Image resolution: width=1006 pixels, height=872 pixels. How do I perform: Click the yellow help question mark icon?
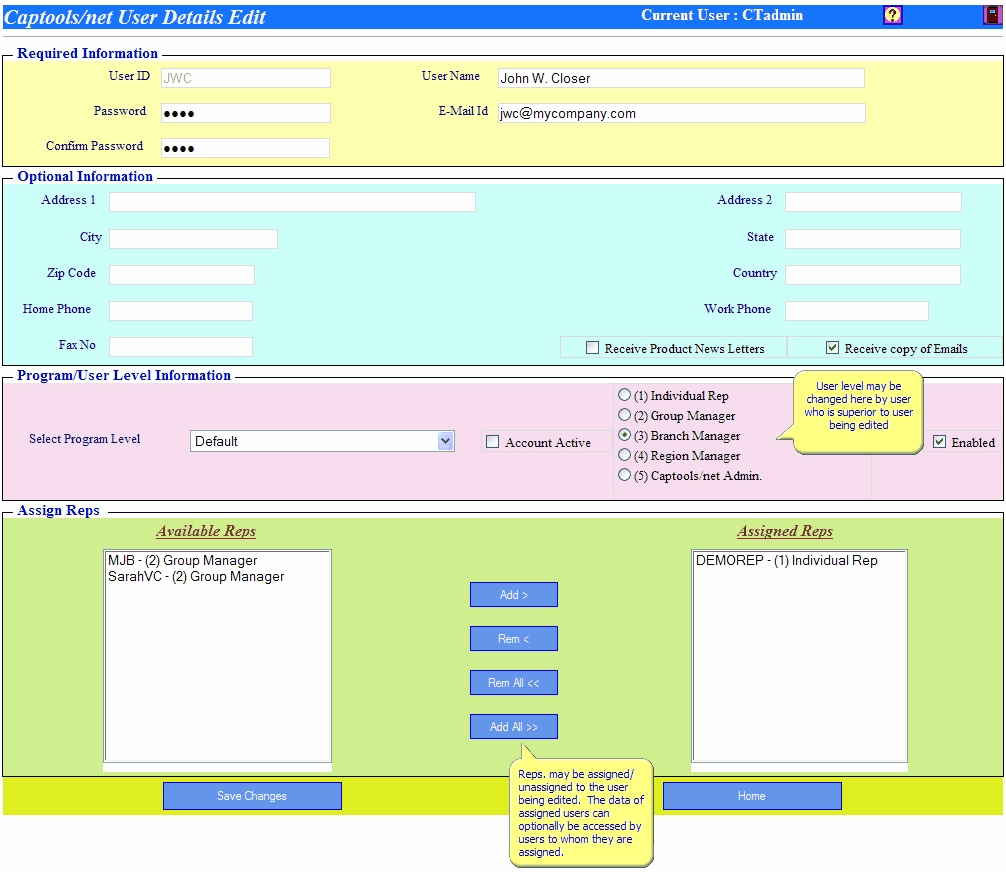click(x=893, y=15)
